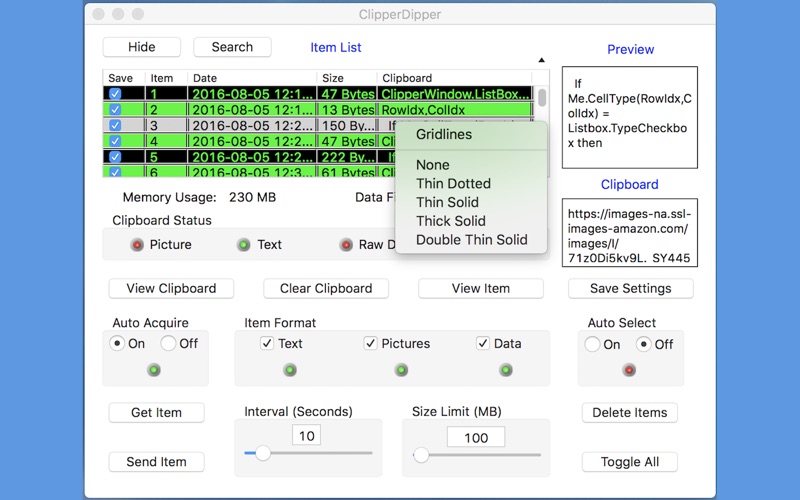Click the Auto Acquire green indicator light
The image size is (800, 500).
[154, 370]
